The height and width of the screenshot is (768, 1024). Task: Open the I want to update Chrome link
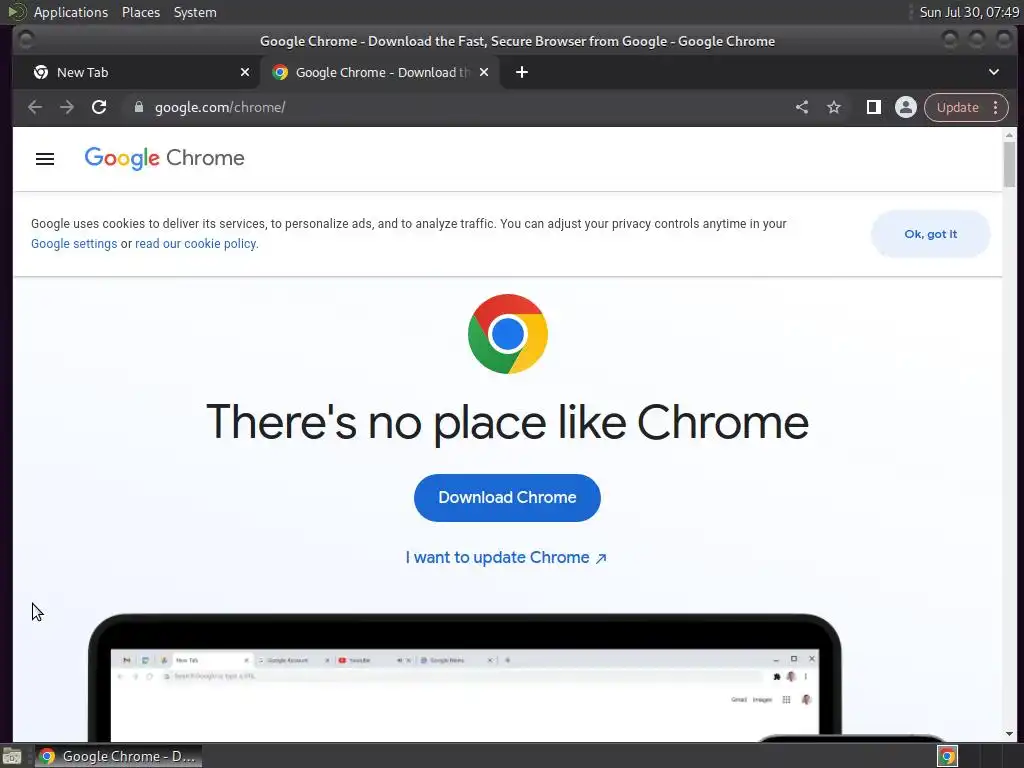tap(506, 558)
